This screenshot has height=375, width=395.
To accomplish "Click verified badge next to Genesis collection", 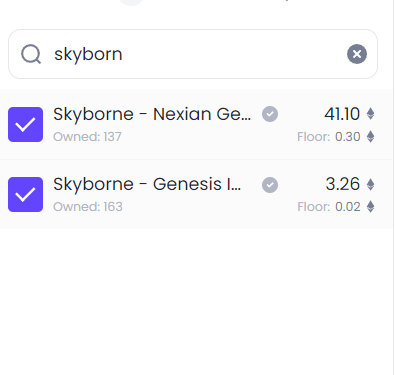I will (270, 185).
